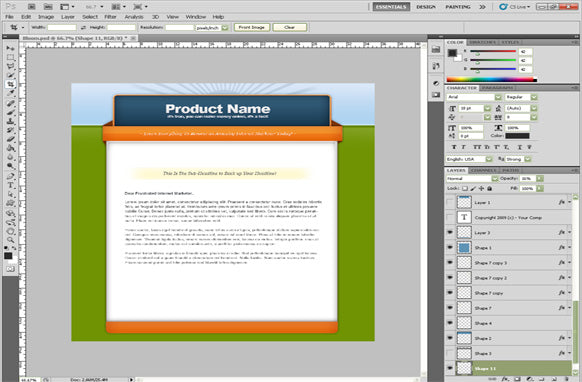Select the Eyedropper tool
This screenshot has width=582, height=382.
10,93
